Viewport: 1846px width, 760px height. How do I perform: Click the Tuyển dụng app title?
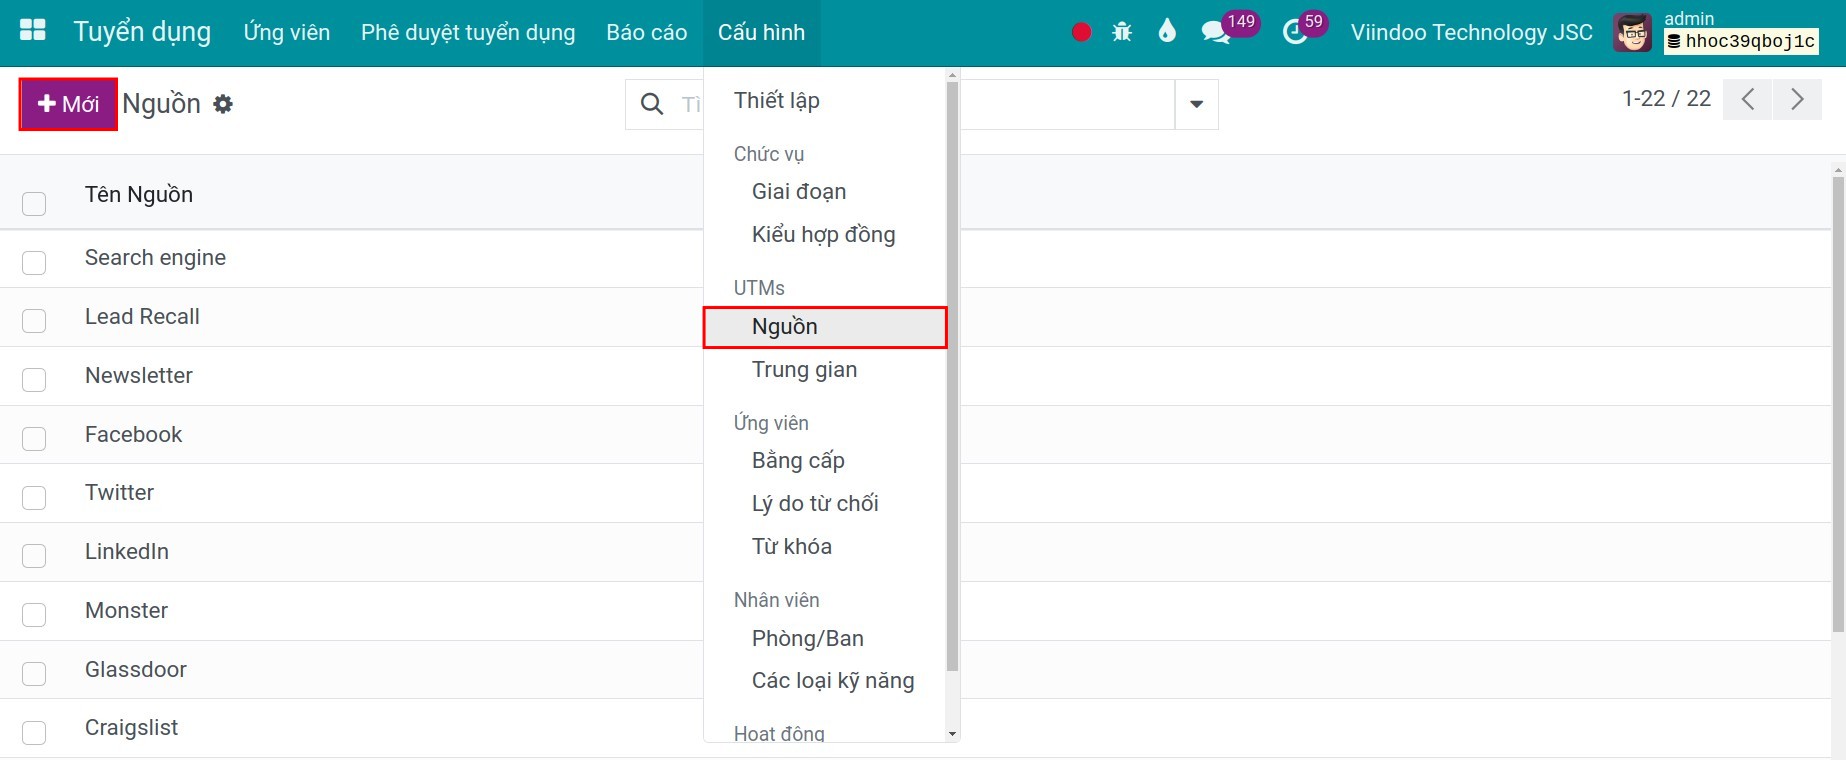click(142, 32)
